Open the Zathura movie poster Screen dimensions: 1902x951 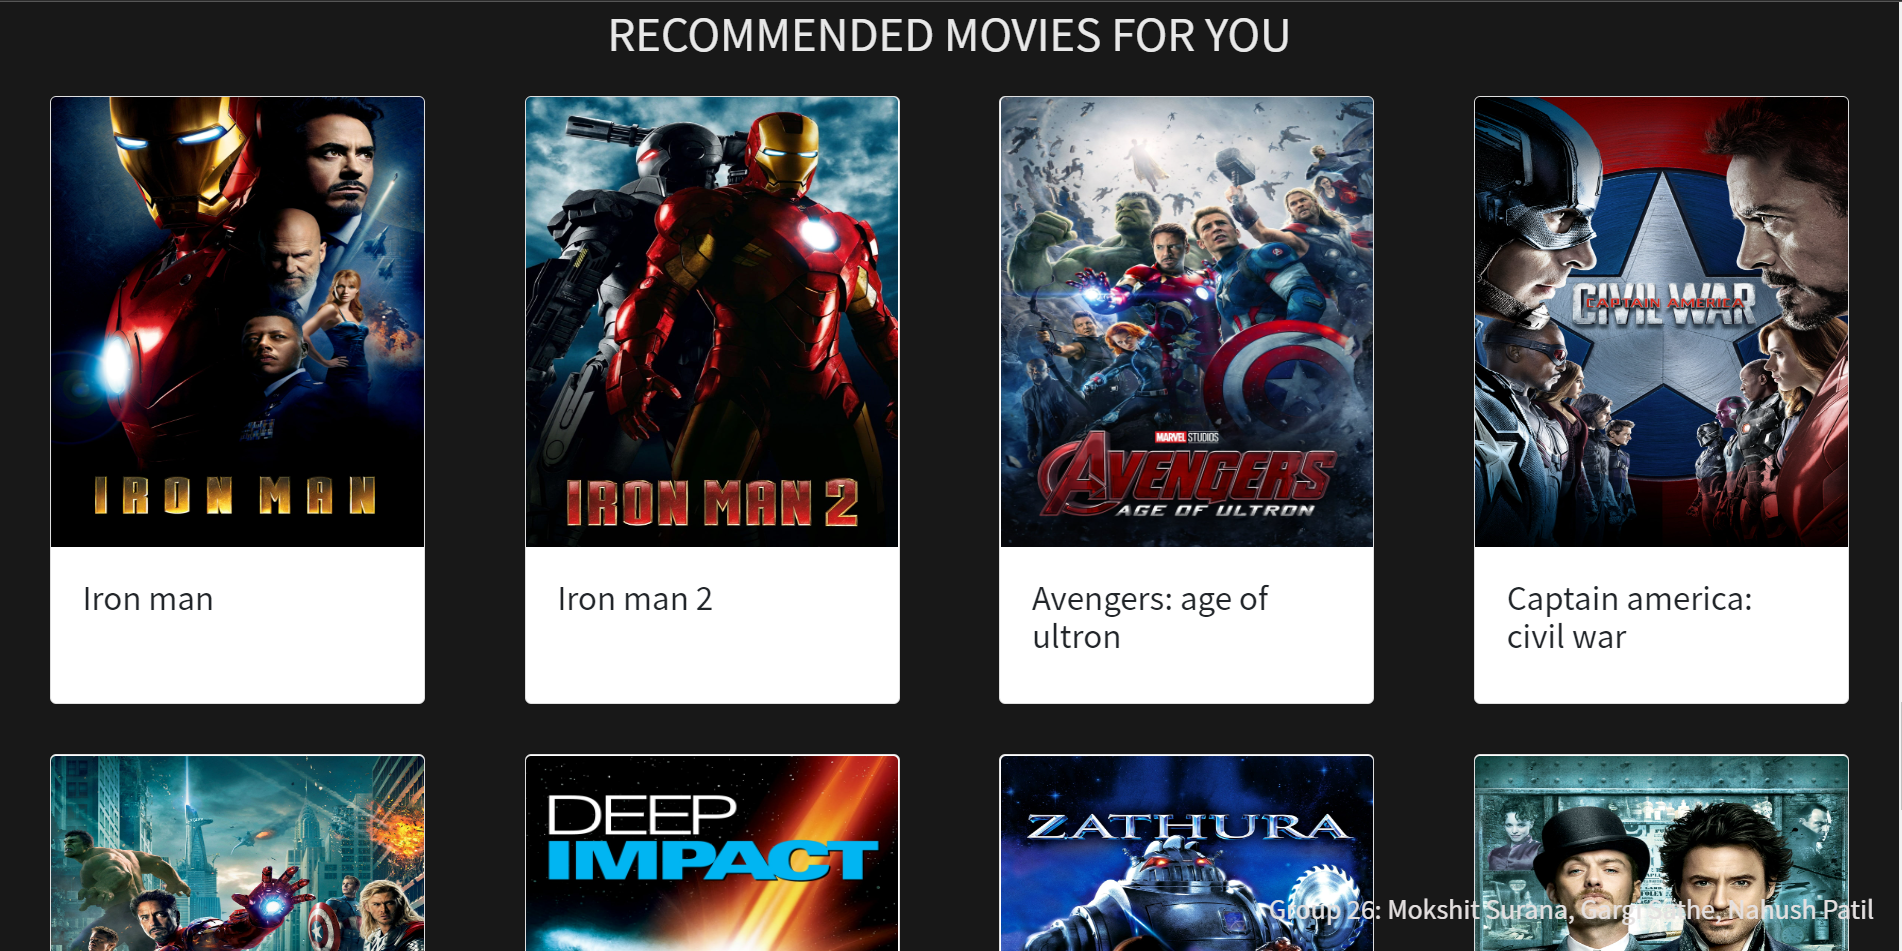pyautogui.click(x=1186, y=853)
